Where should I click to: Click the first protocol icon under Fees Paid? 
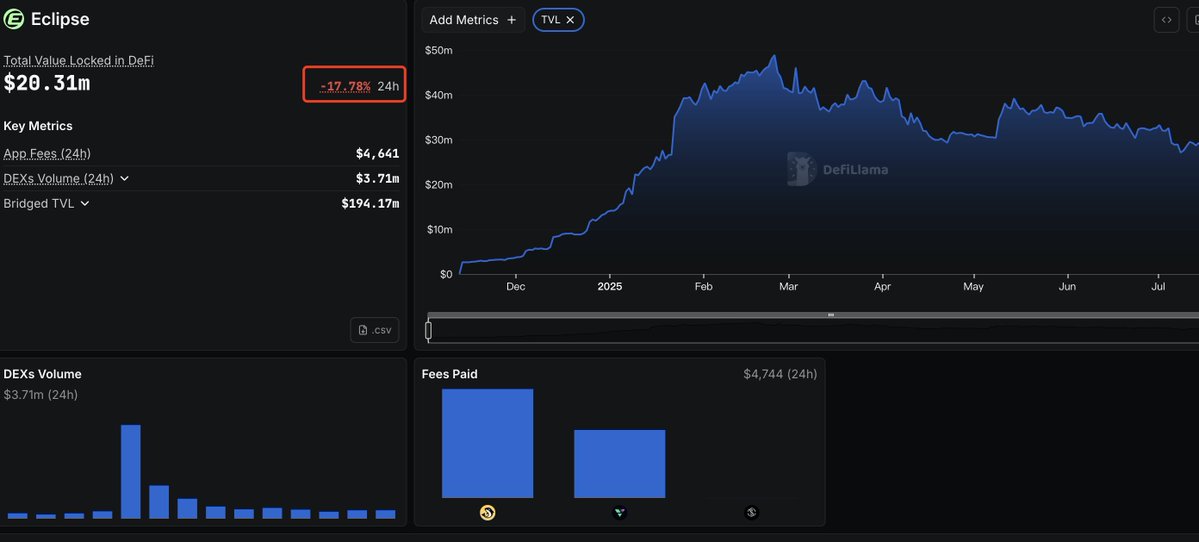point(487,513)
